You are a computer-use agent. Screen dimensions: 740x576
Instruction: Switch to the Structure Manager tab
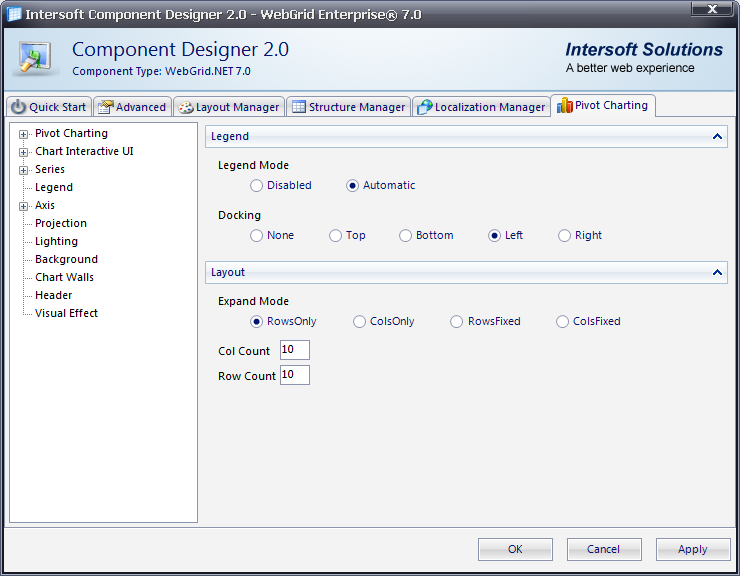(349, 107)
